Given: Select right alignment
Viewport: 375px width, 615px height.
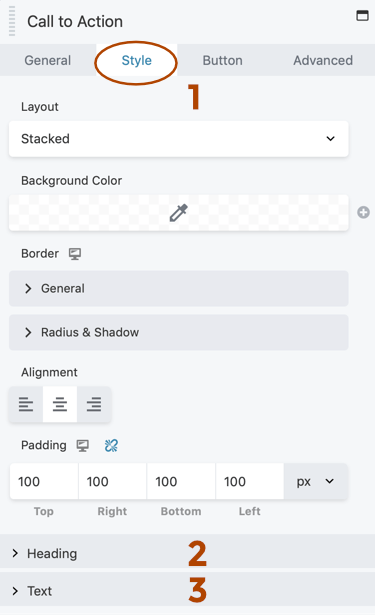Looking at the screenshot, I should [x=94, y=404].
